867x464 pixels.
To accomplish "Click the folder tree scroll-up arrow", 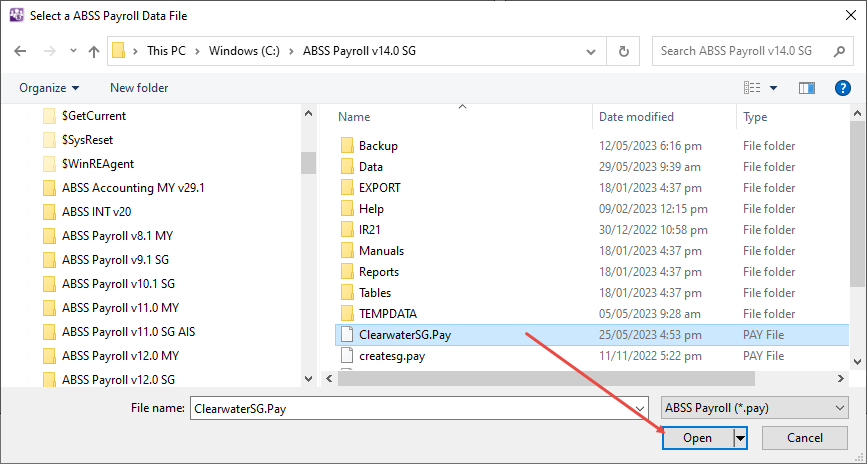I will tap(309, 114).
